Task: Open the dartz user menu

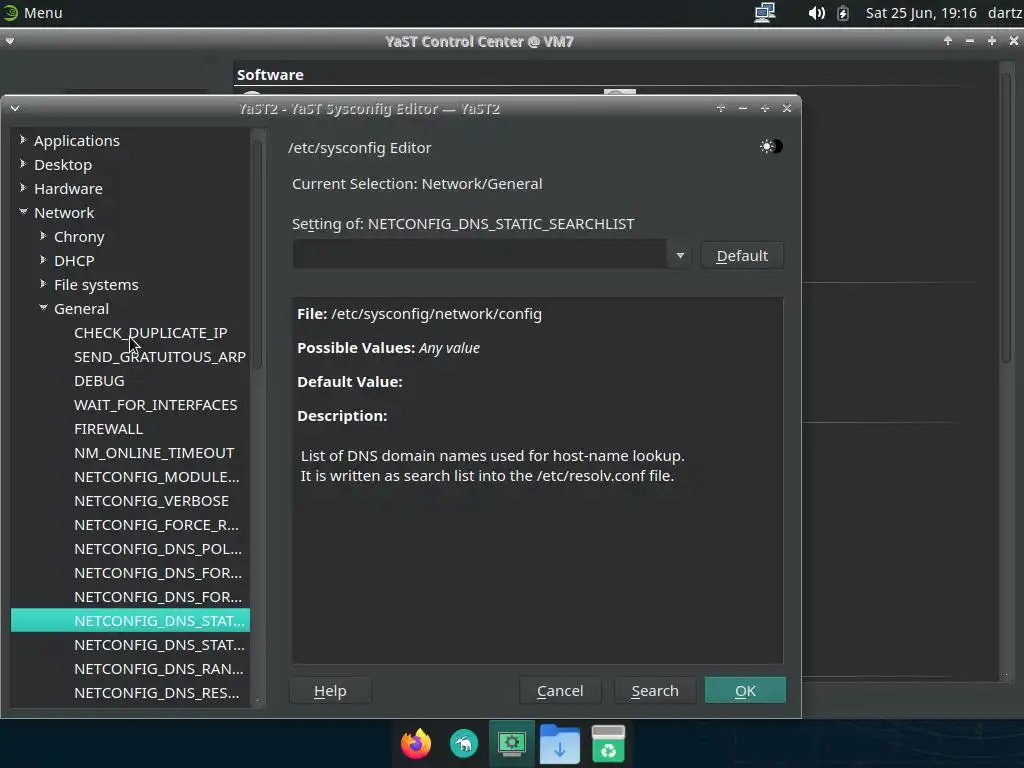Action: 1004,13
